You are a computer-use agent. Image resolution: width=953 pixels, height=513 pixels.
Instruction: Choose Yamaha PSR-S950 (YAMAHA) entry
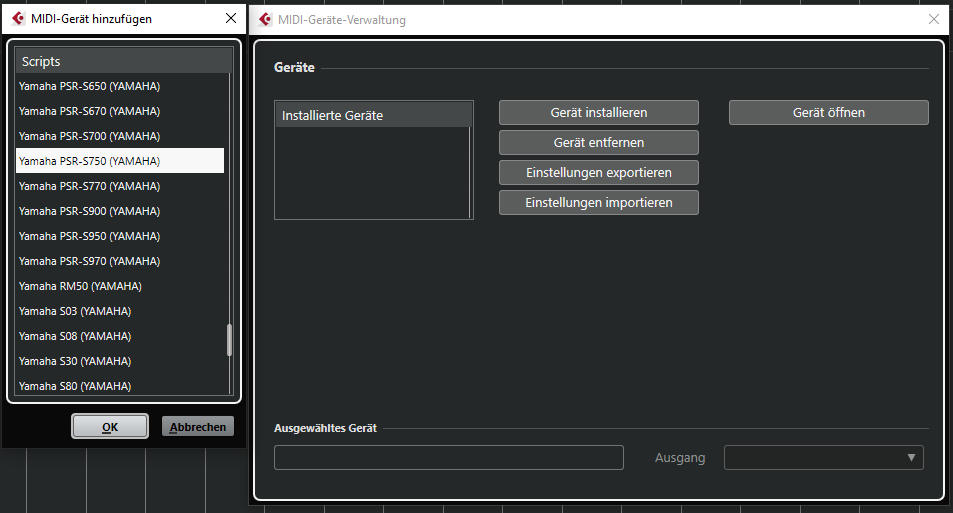pos(120,236)
